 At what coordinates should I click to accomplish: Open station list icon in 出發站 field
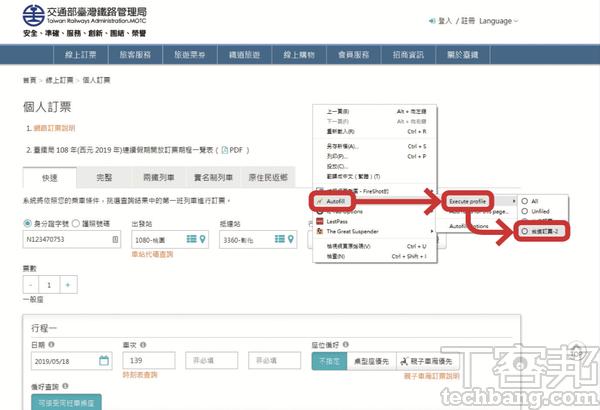pyautogui.click(x=191, y=239)
